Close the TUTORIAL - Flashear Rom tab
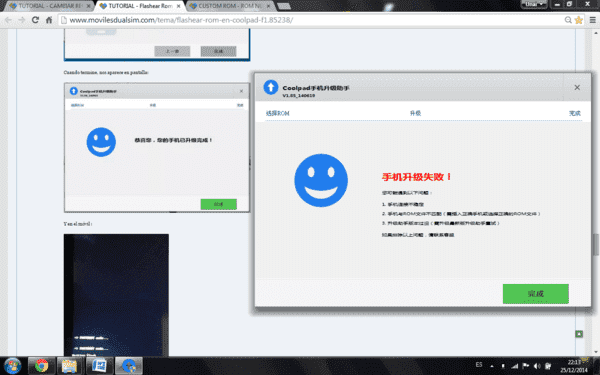The image size is (600, 375). (178, 6)
